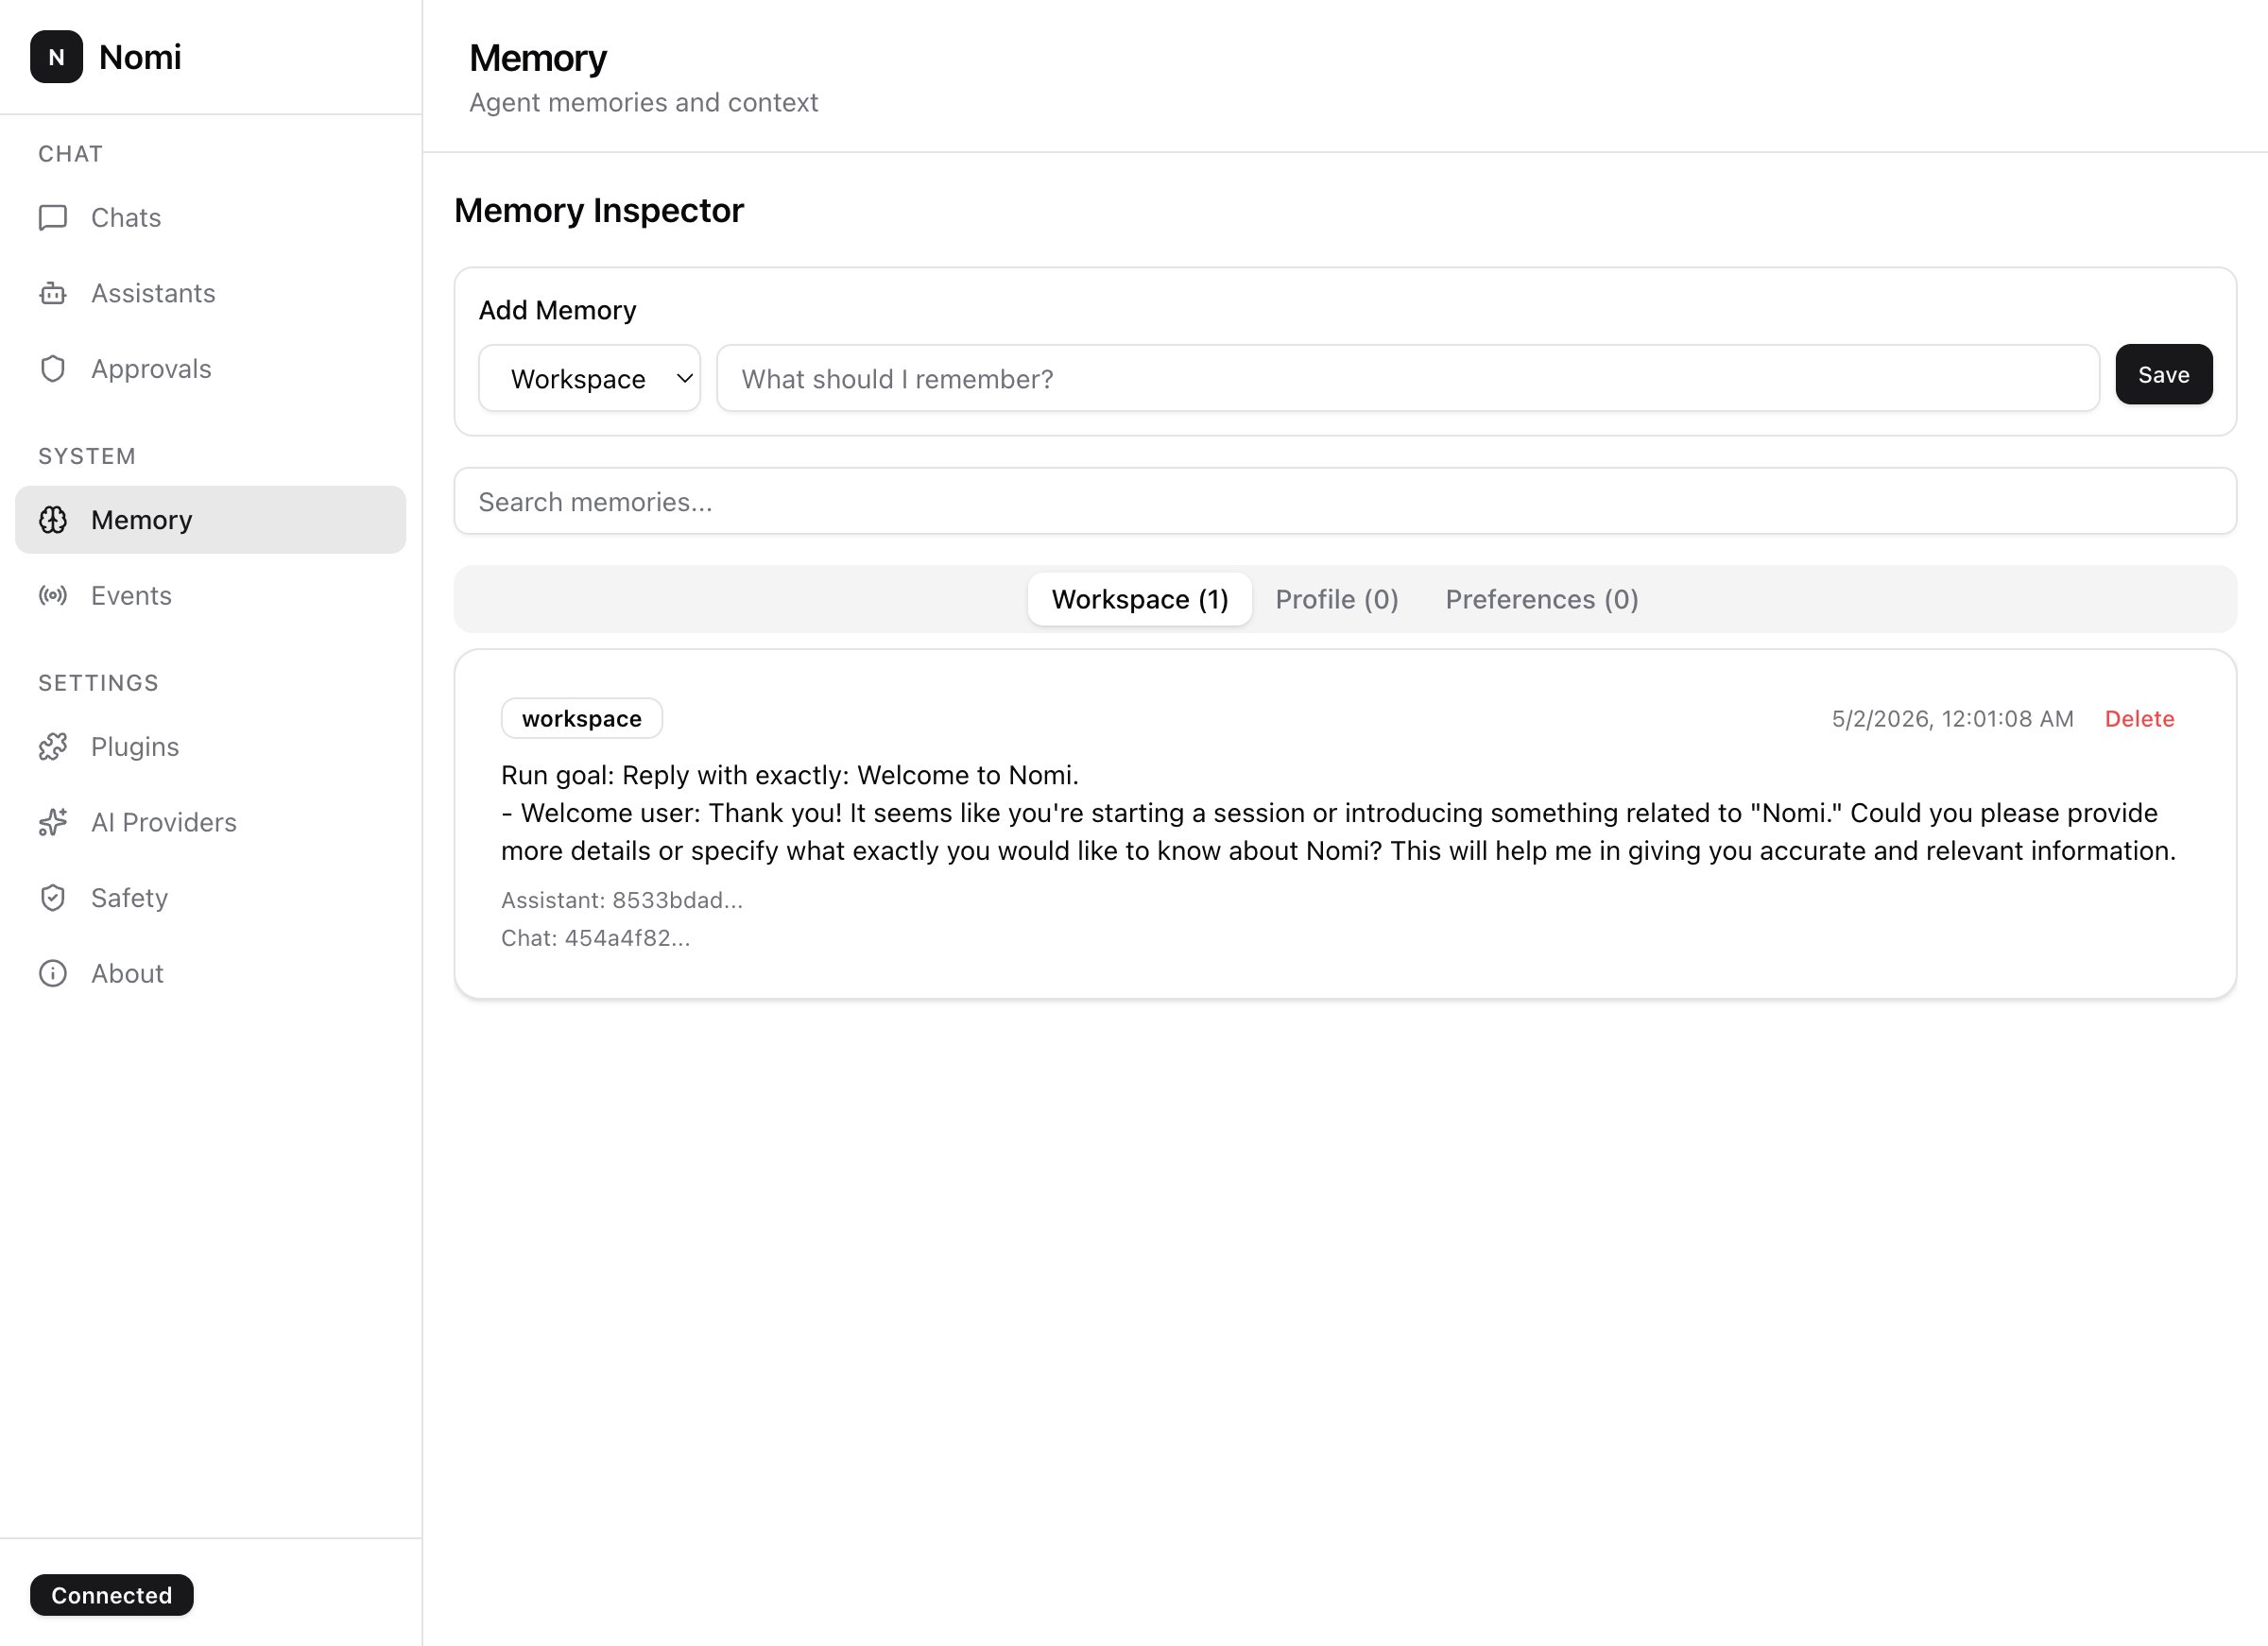
Task: Click the memory timestamp 5/2/2026, 12:01:08 AM
Action: click(1953, 719)
